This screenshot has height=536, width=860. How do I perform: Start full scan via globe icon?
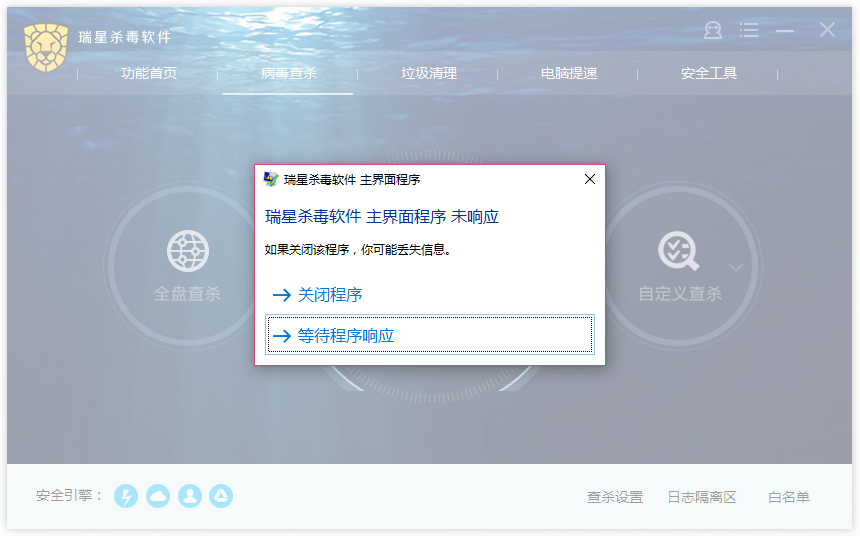coord(188,251)
